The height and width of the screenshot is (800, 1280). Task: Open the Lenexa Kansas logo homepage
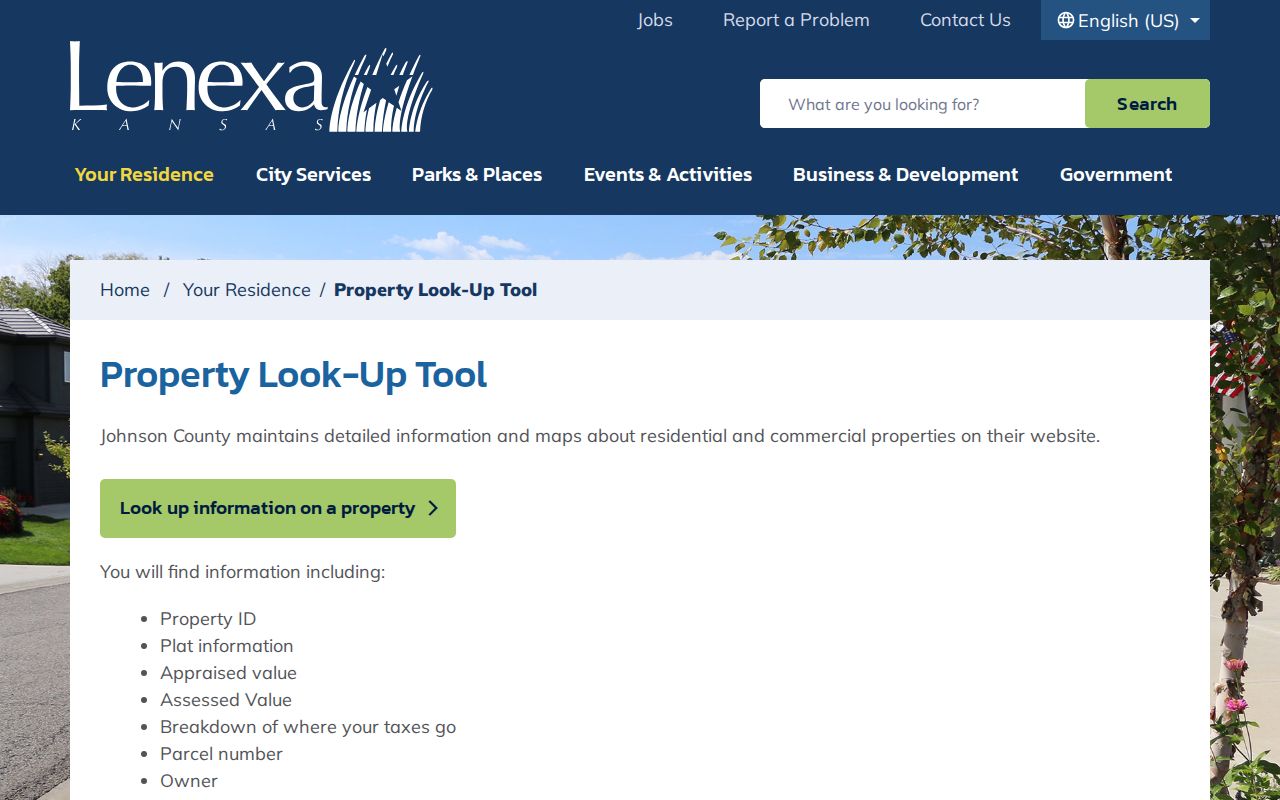251,87
